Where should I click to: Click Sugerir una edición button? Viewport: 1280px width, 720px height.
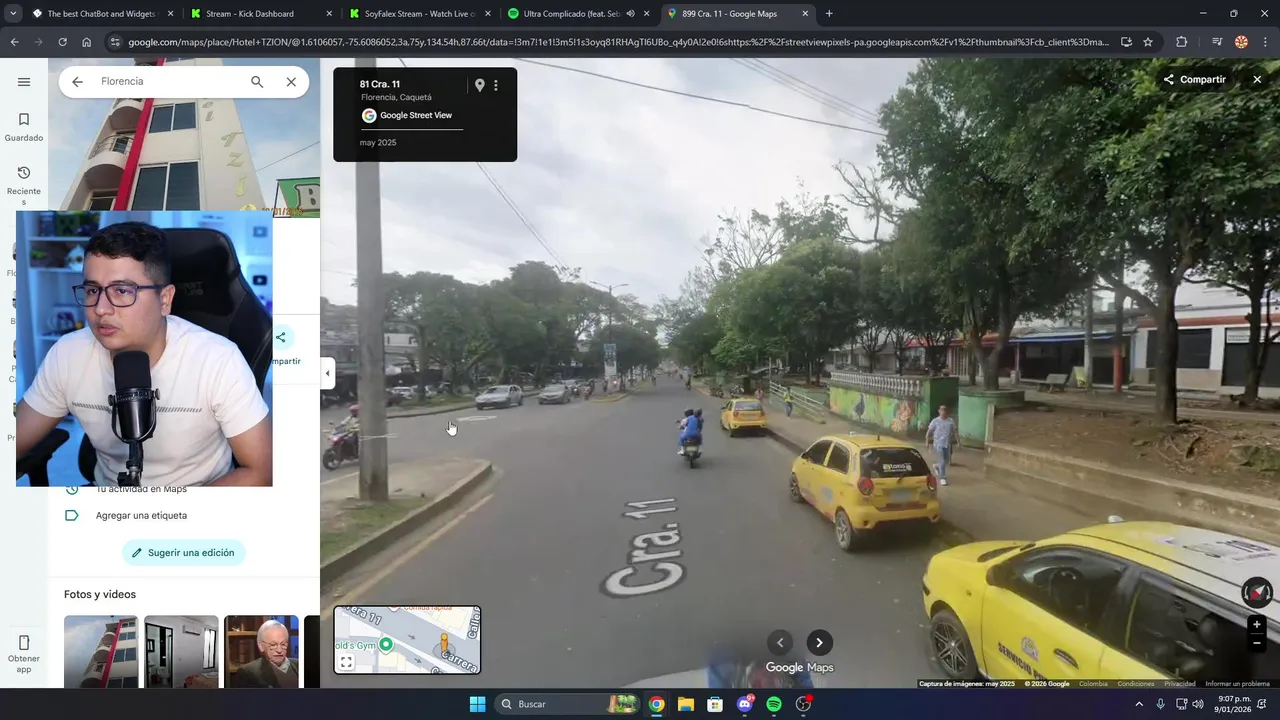184,553
